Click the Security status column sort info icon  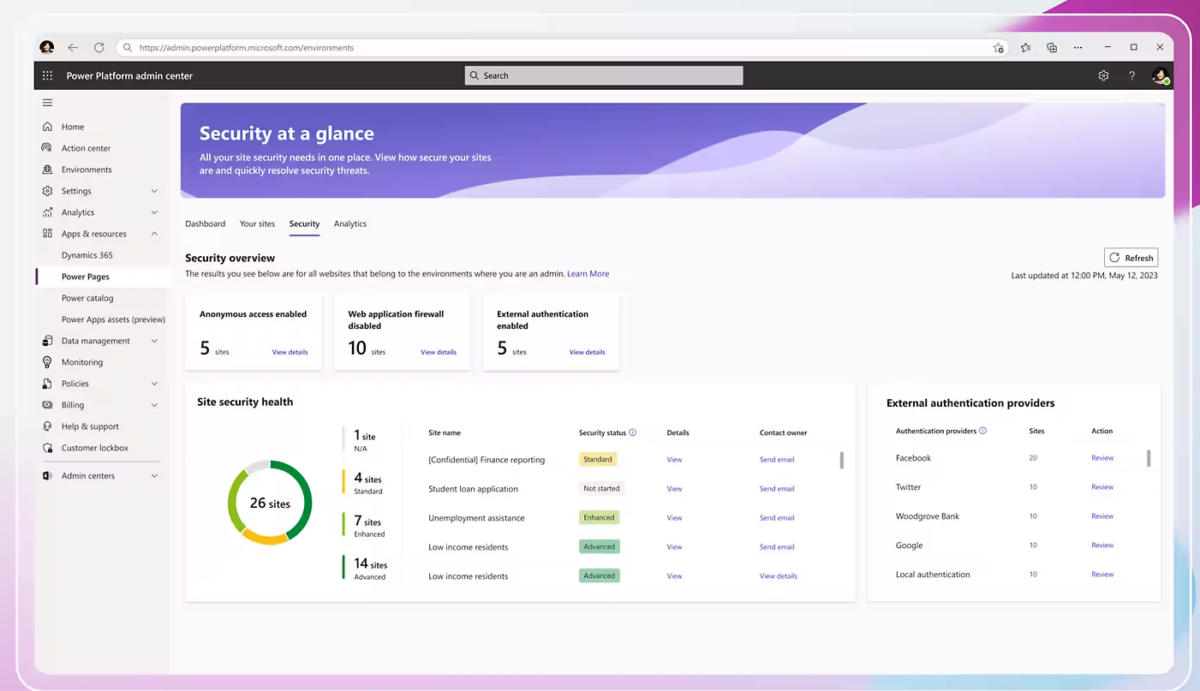[x=634, y=432]
